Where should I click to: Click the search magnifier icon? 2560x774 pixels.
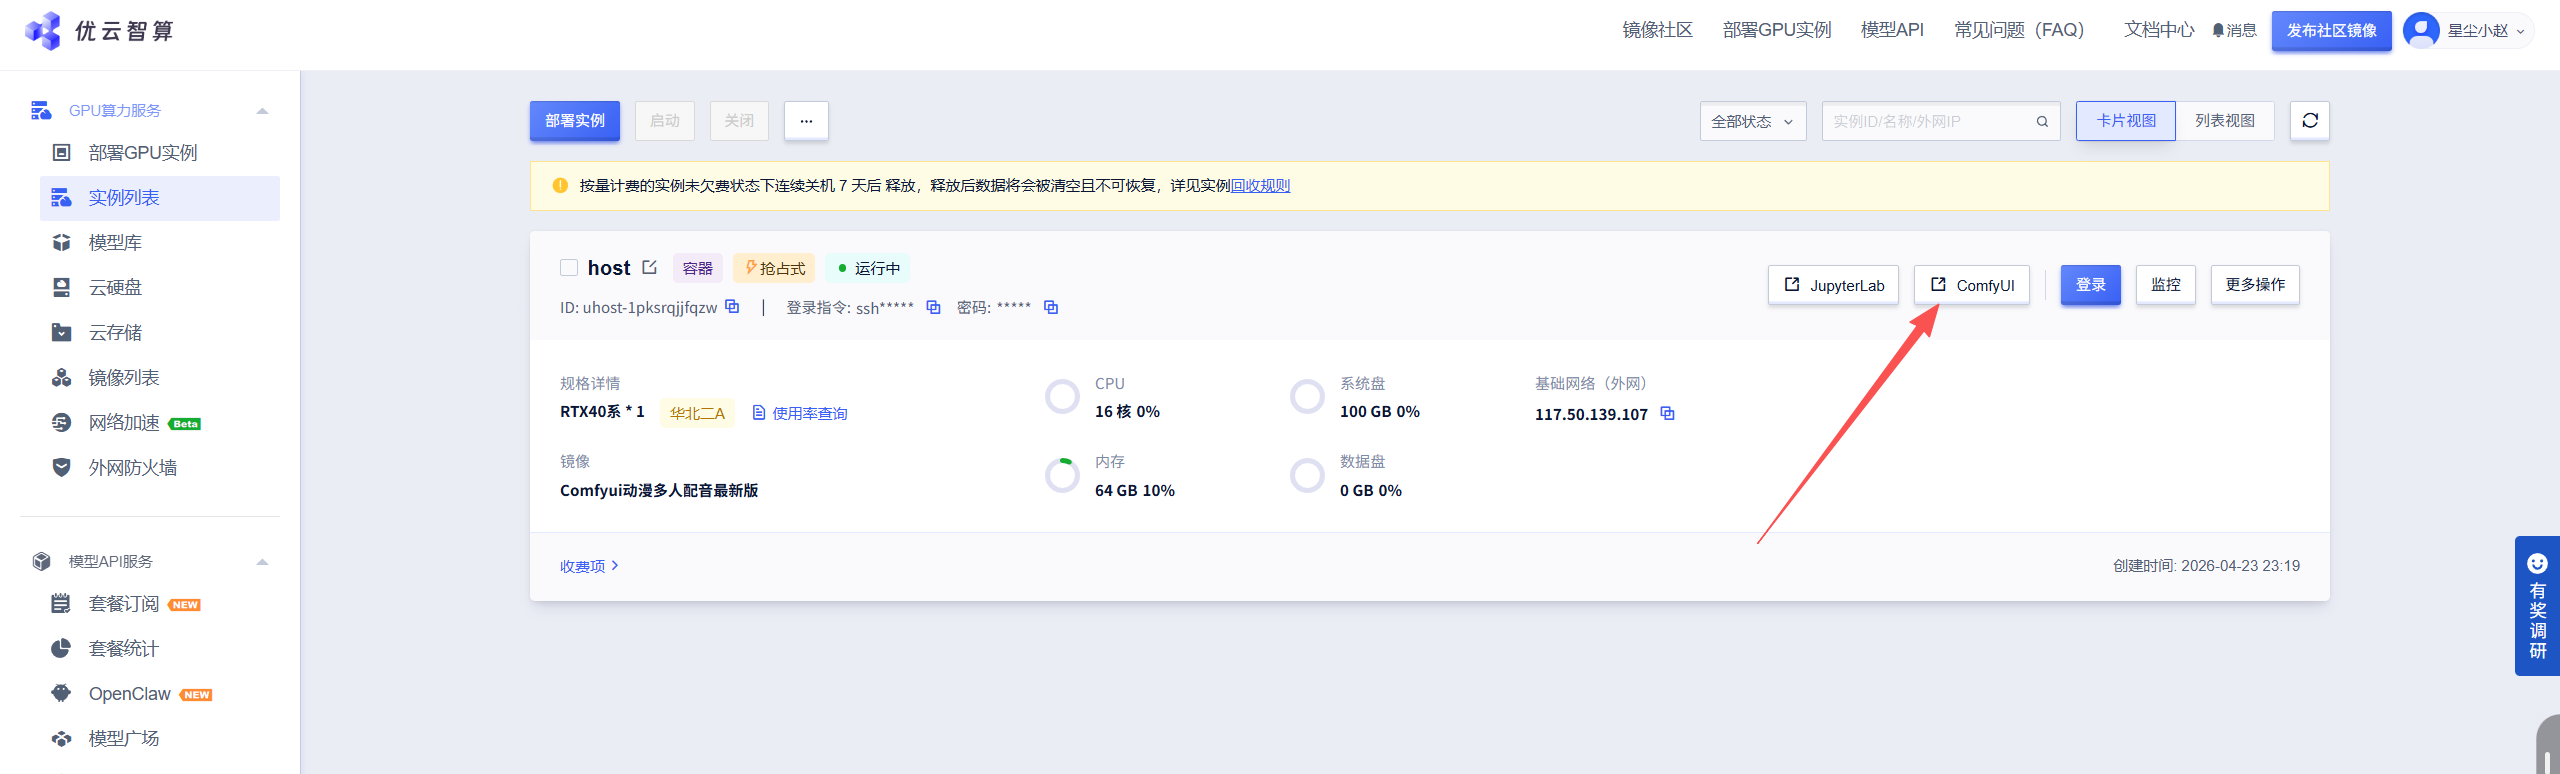[2042, 122]
